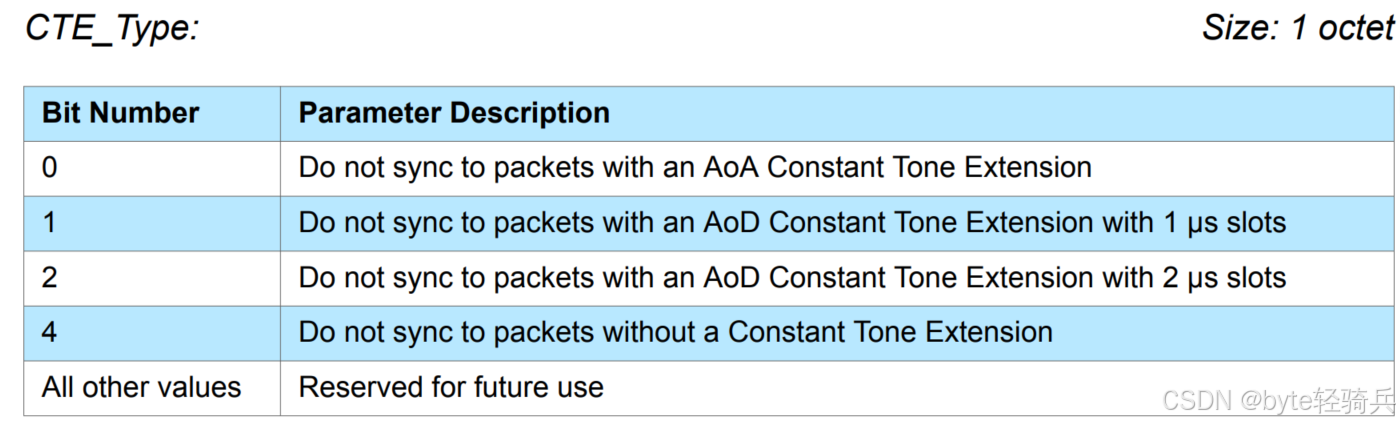The width and height of the screenshot is (1400, 426).
Task: Click the "1 μs slots" text
Action: (x=1224, y=222)
